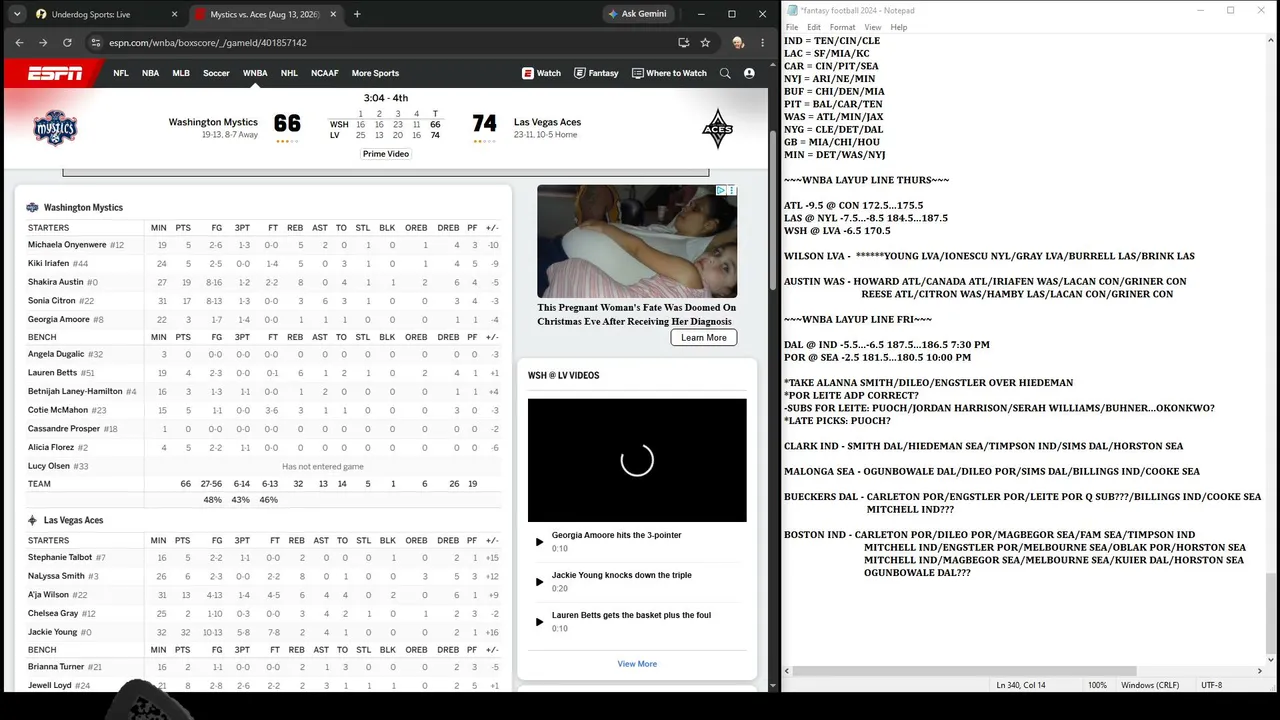The width and height of the screenshot is (1280, 720).
Task: Click the Las Vegas Aces team logo in scoreboard
Action: (717, 128)
